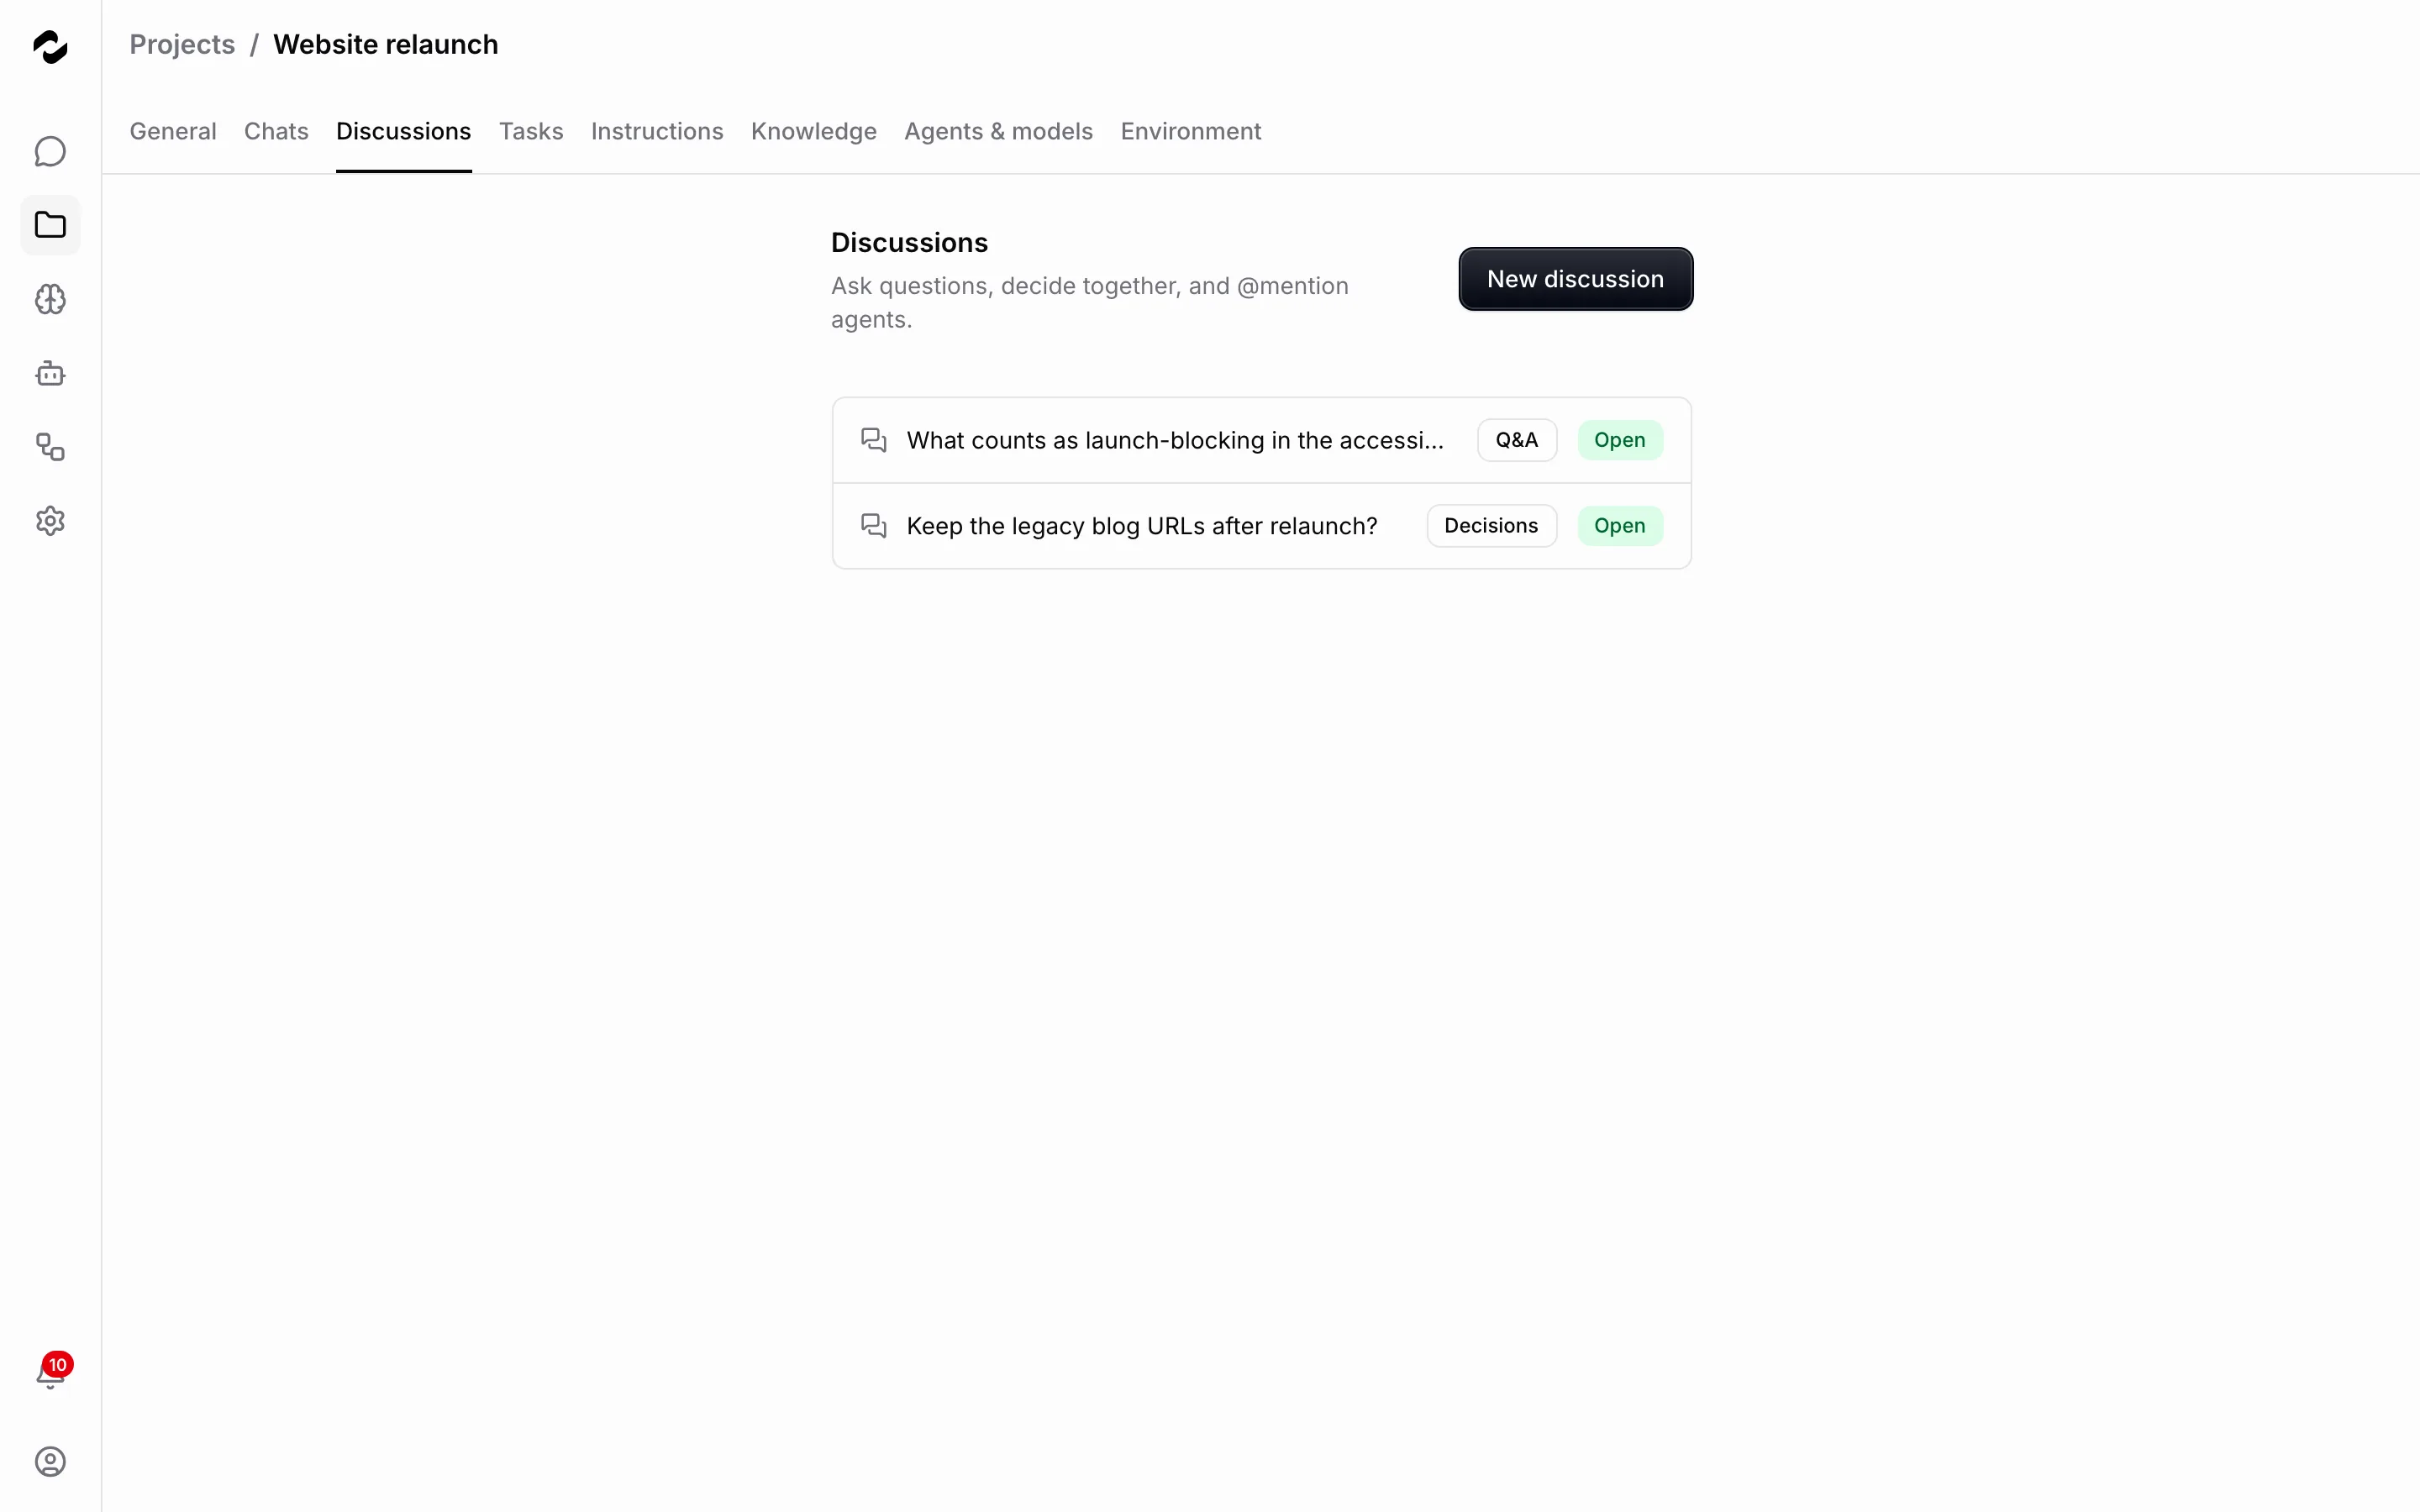Switch to the Agents & models tab

998,131
